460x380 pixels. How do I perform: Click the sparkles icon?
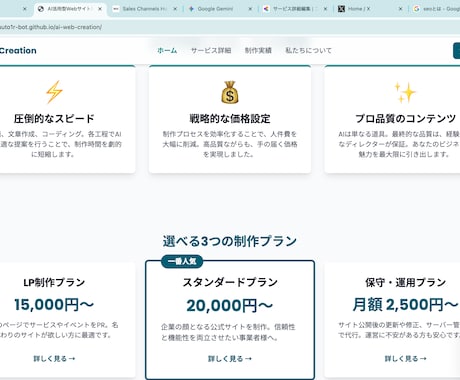[405, 92]
